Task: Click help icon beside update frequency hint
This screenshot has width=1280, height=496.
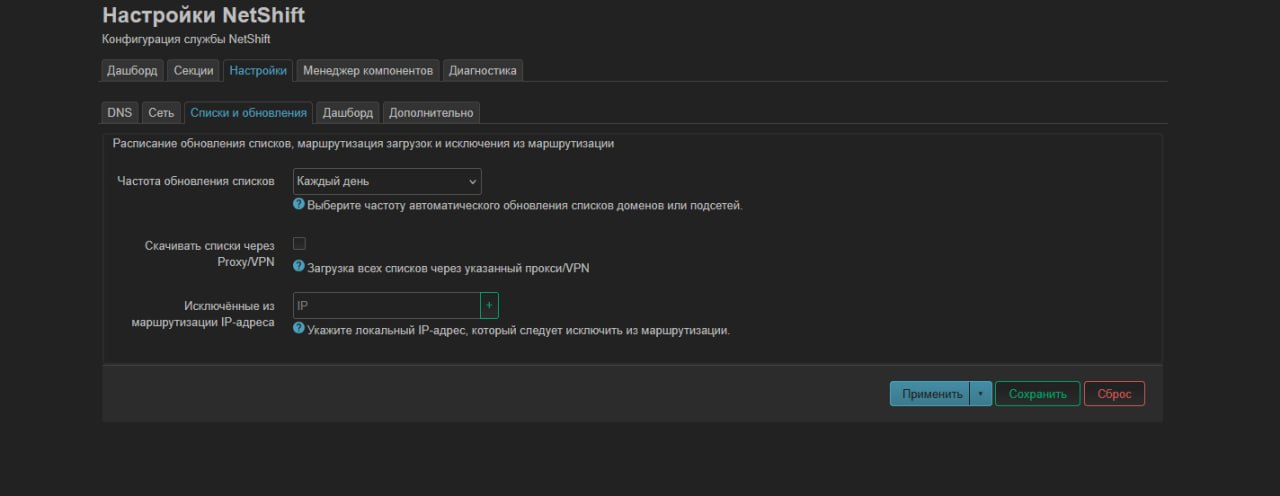Action: click(x=298, y=204)
